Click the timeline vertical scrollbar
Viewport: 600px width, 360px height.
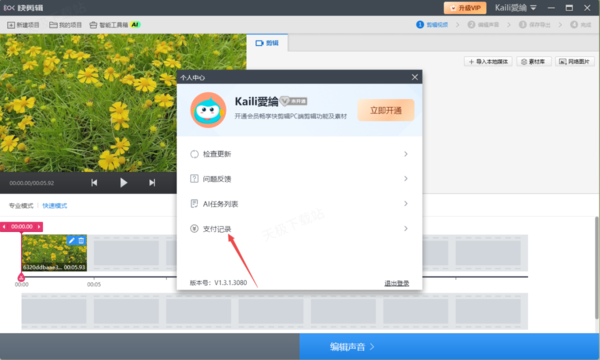tap(597, 268)
